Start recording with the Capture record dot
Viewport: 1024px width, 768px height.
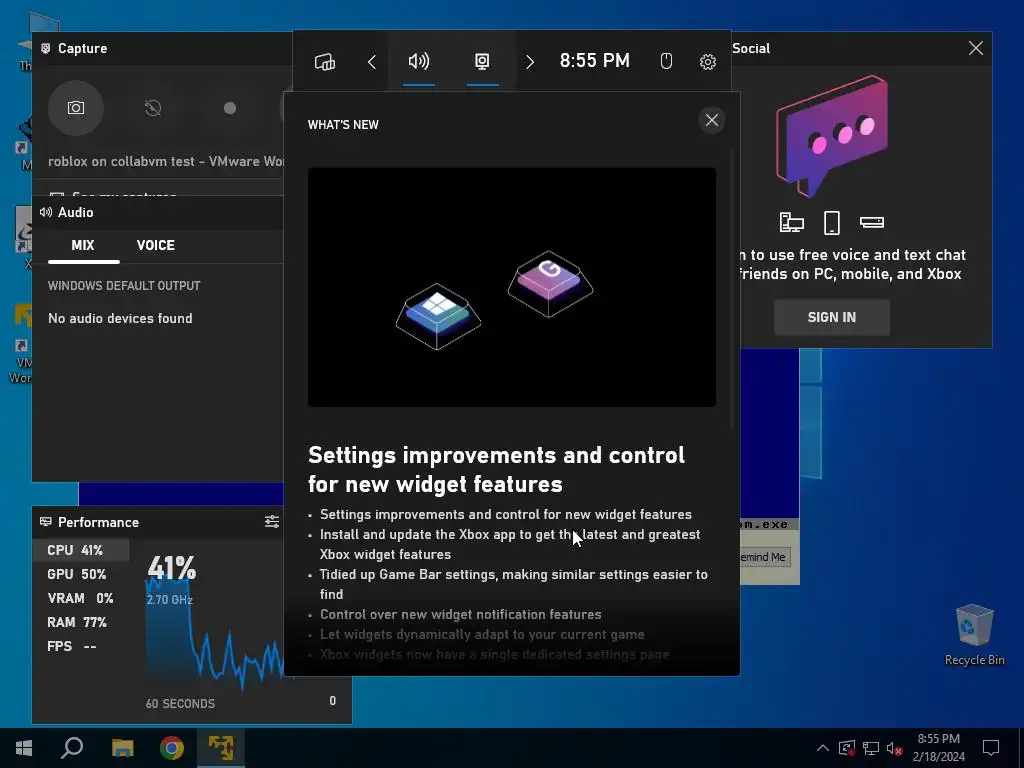230,108
